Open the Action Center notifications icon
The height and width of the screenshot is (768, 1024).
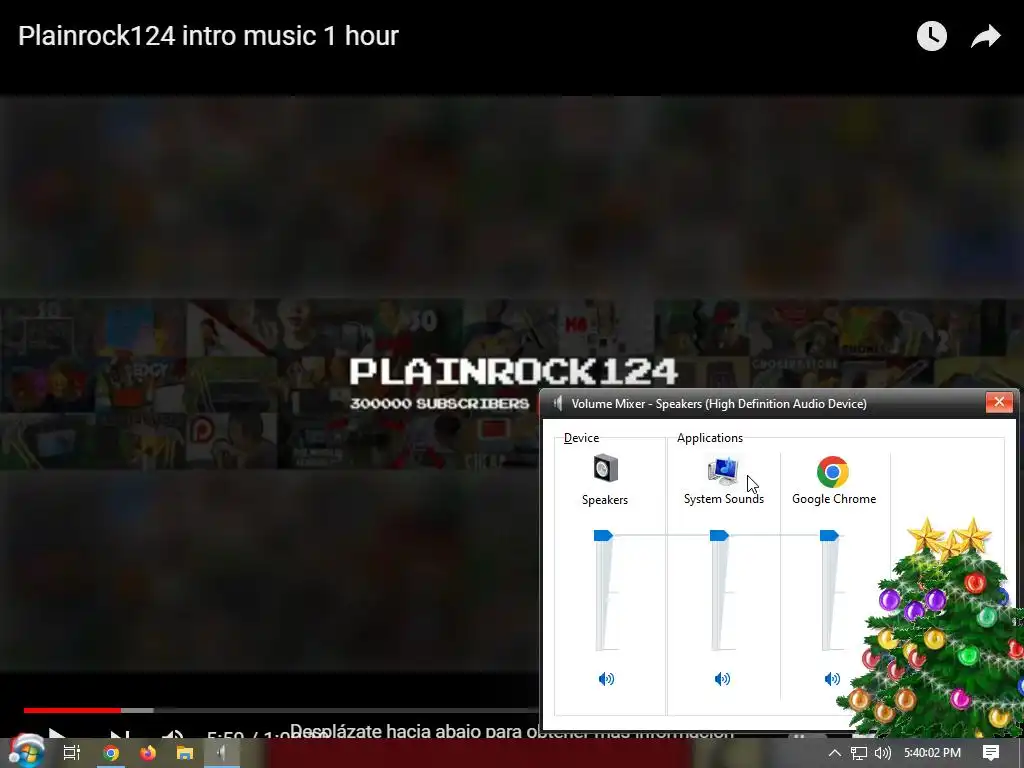(991, 753)
